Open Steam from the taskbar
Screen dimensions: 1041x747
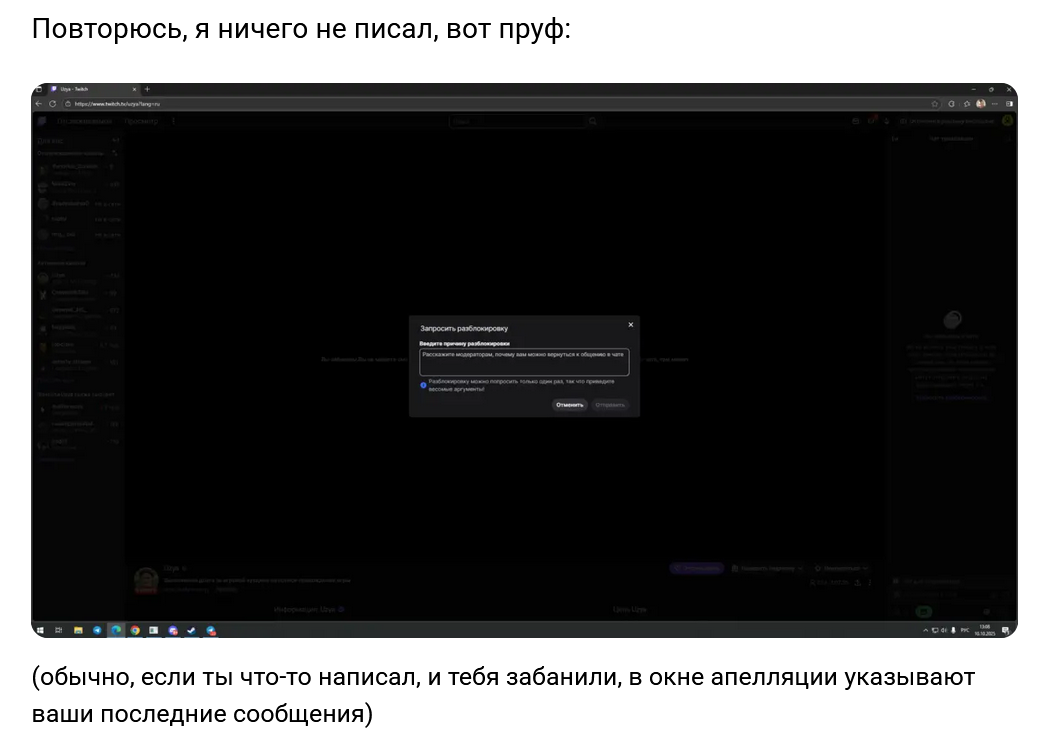(192, 630)
